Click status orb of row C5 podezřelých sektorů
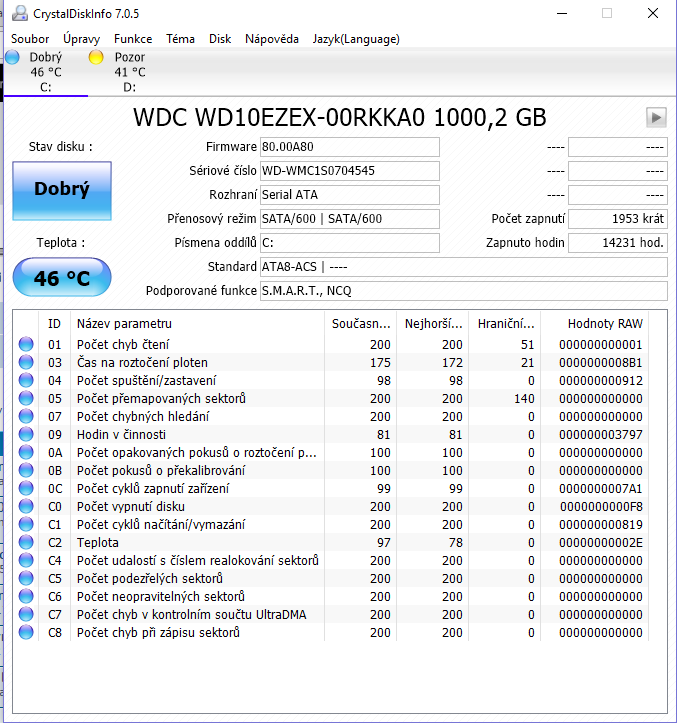This screenshot has height=723, width=677. point(26,578)
